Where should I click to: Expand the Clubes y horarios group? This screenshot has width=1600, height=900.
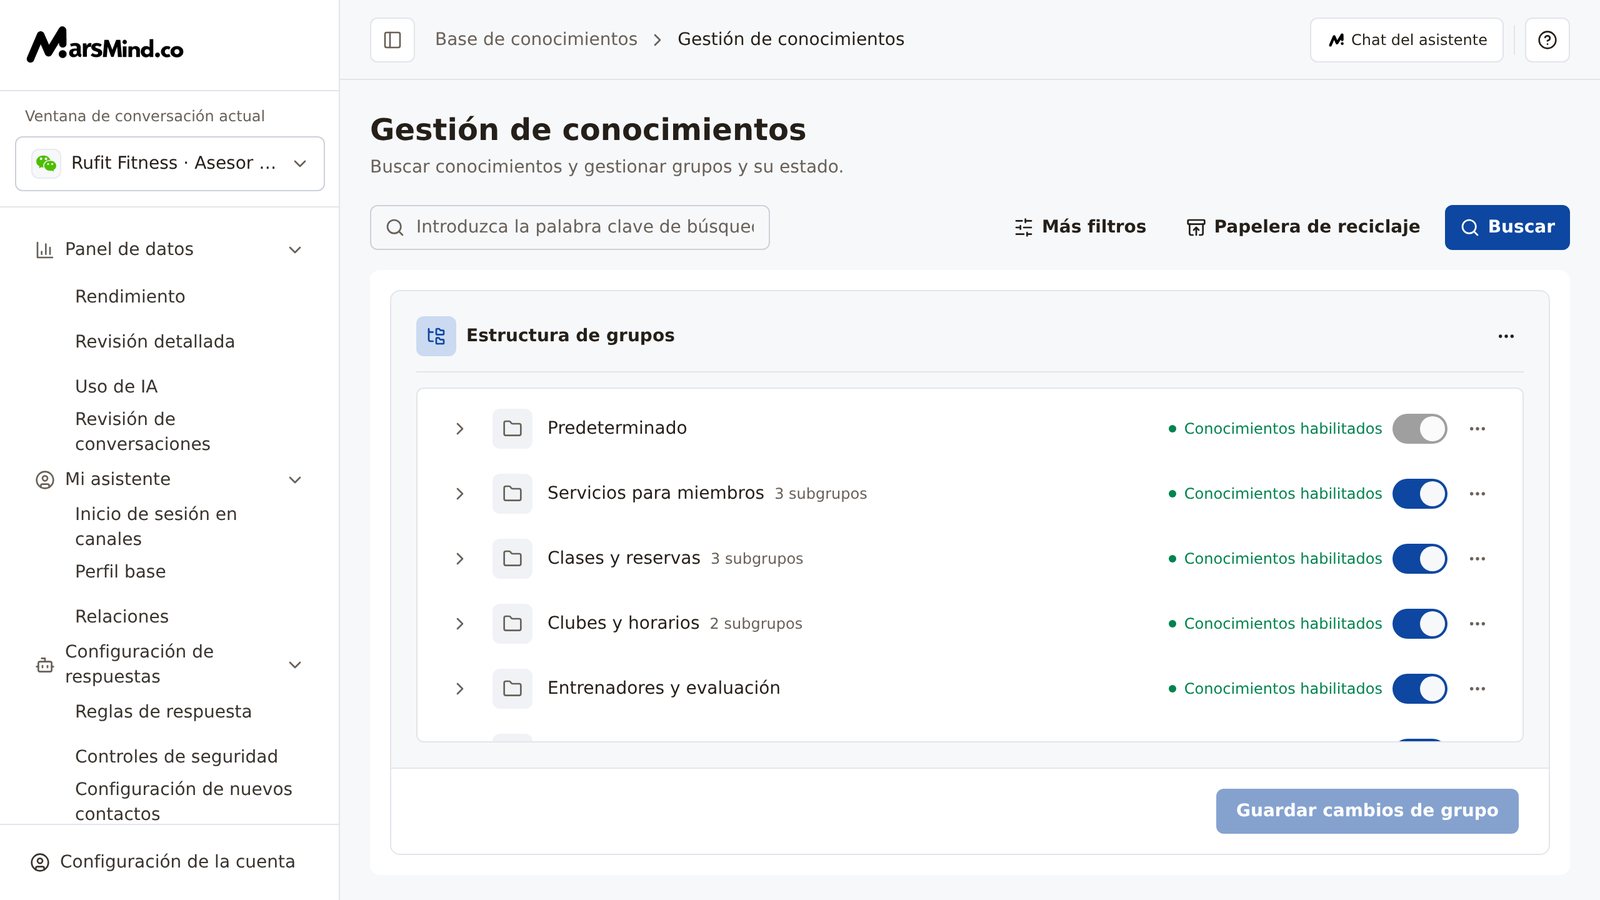(460, 624)
